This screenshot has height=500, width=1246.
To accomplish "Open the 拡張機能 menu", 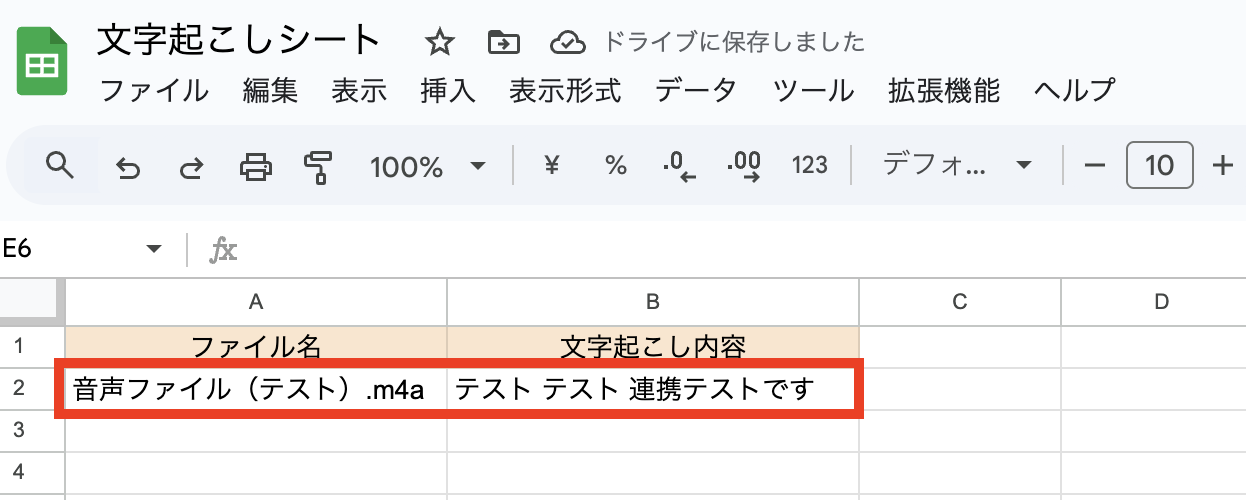I will (x=943, y=91).
